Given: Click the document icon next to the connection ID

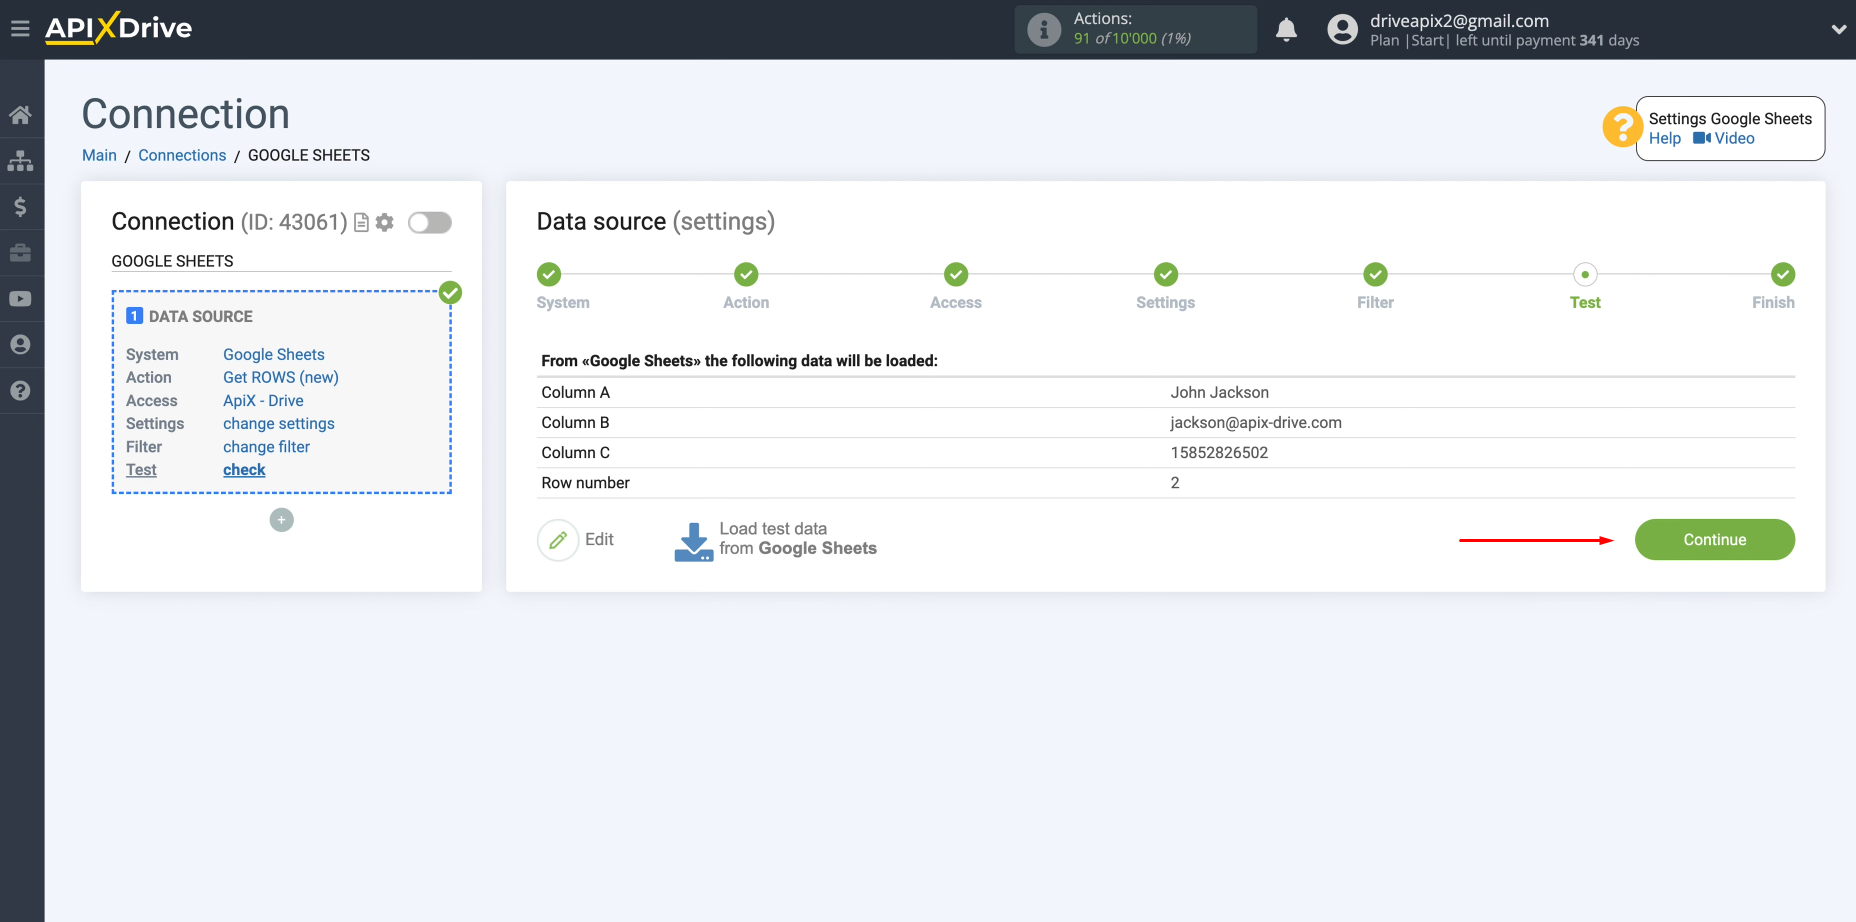Looking at the screenshot, I should [361, 222].
